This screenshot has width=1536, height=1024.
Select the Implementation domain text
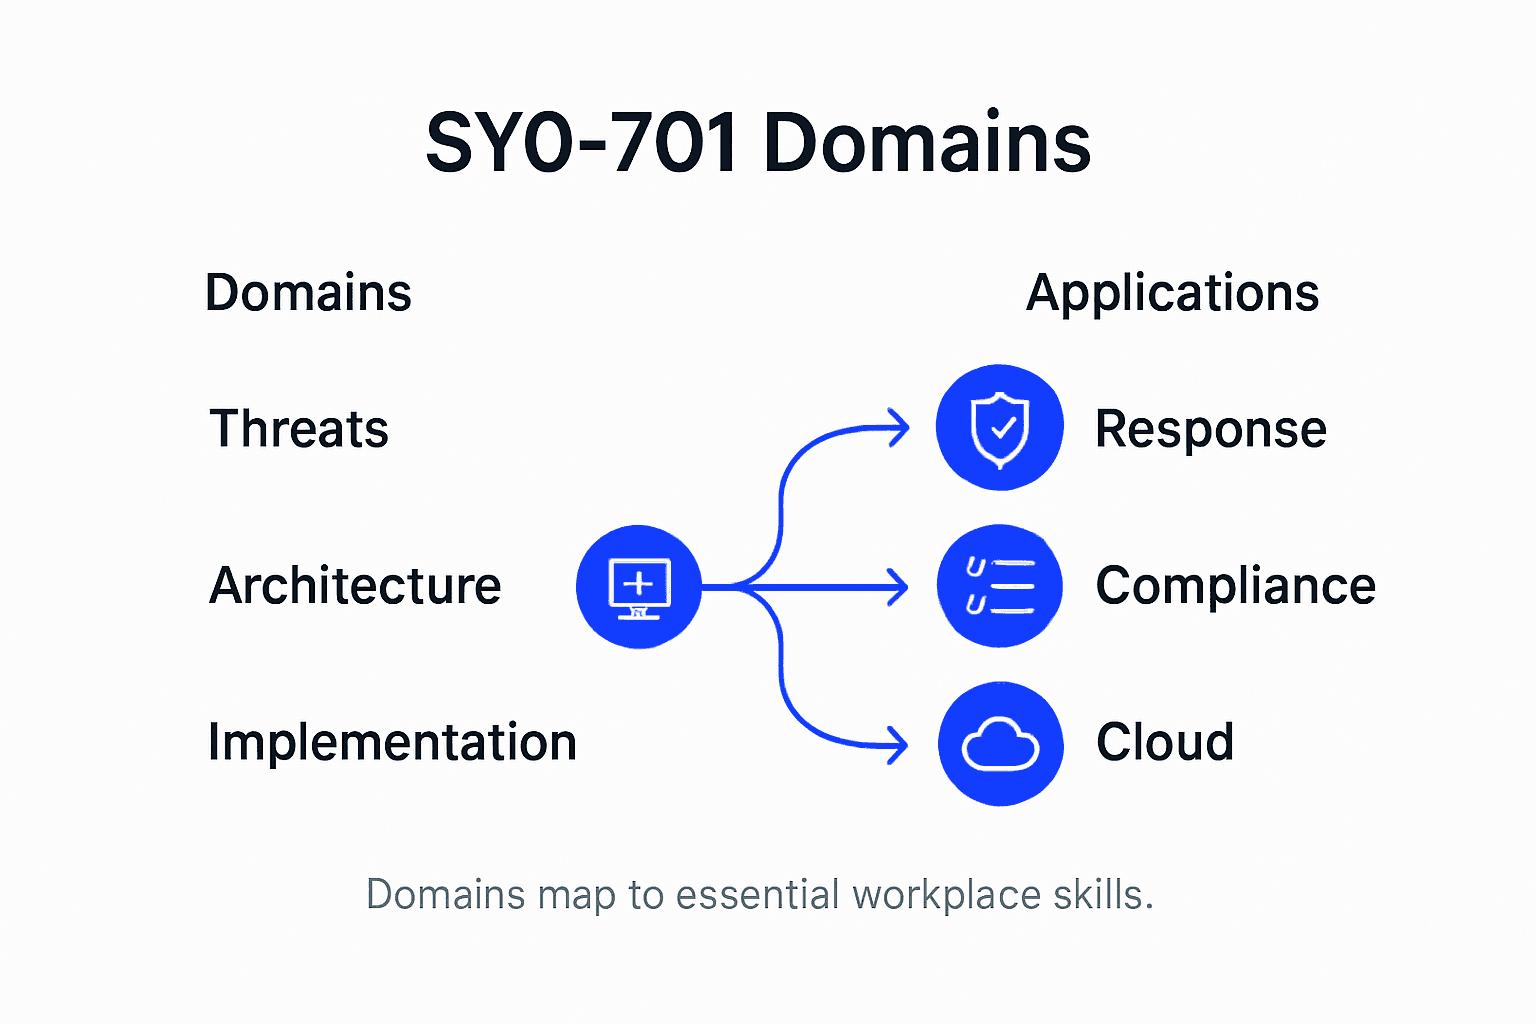point(392,742)
